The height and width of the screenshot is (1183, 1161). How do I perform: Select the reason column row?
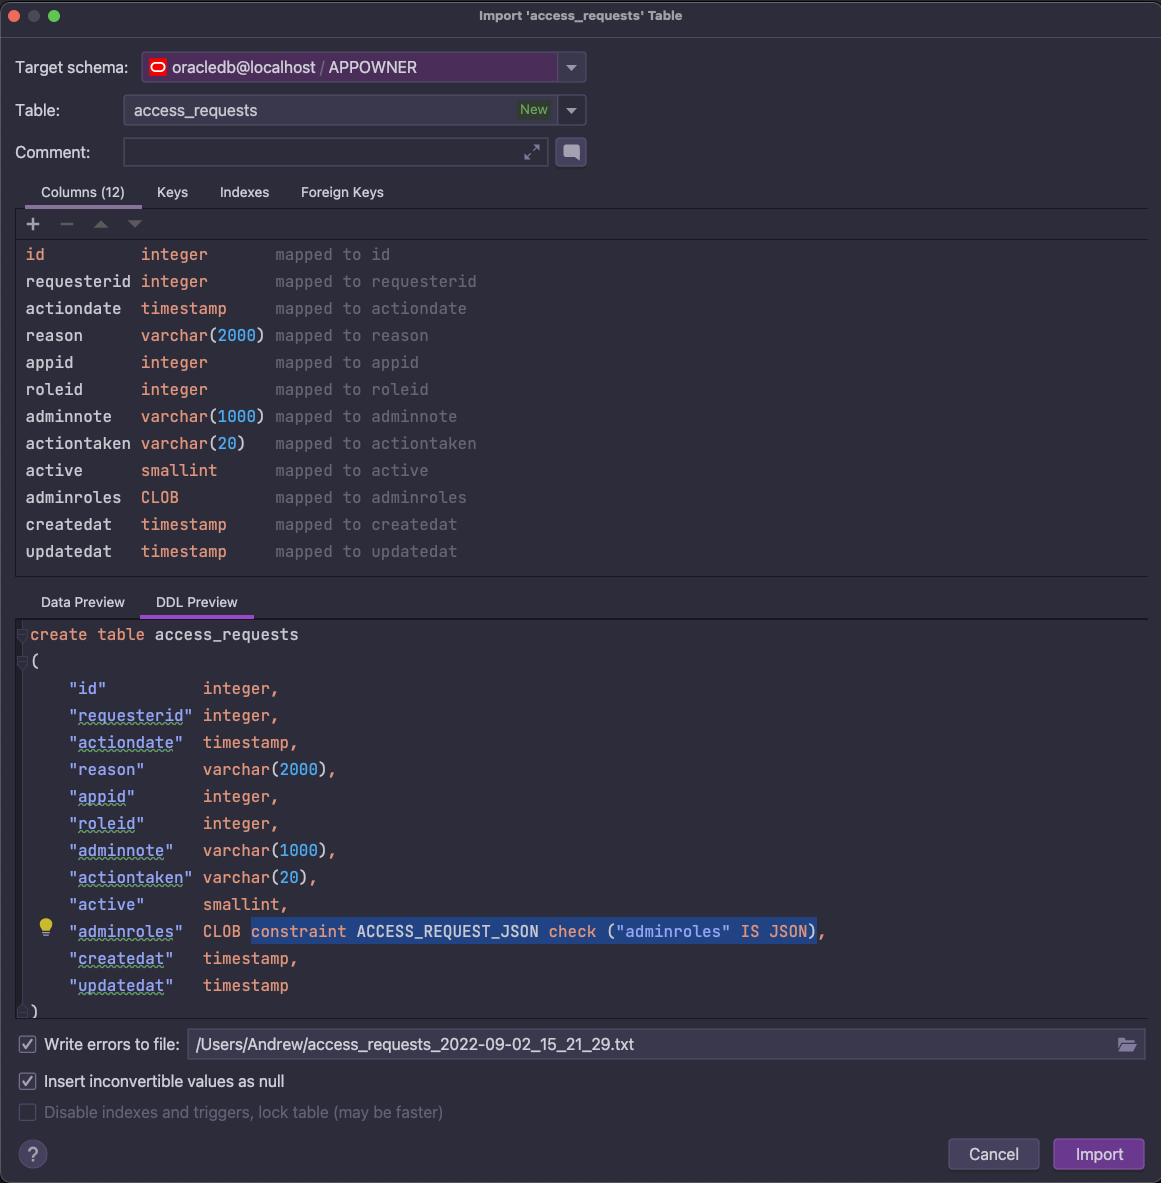[x=581, y=336]
